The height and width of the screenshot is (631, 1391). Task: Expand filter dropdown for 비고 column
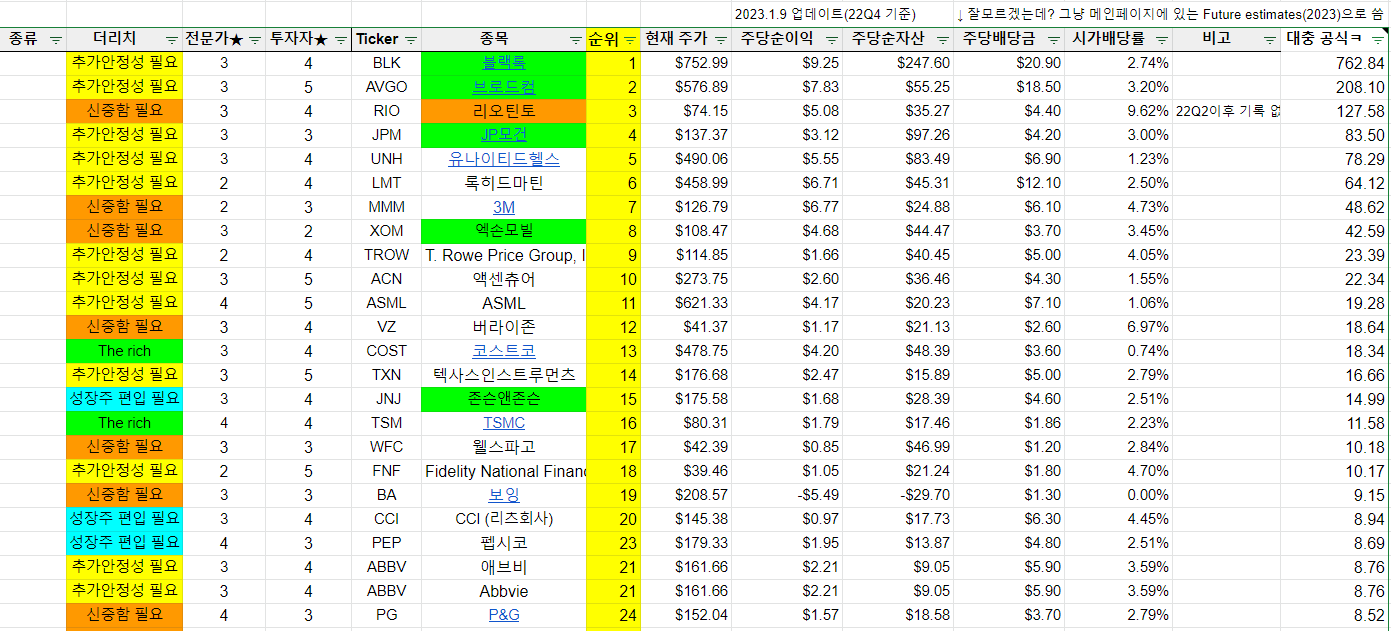pyautogui.click(x=1270, y=39)
